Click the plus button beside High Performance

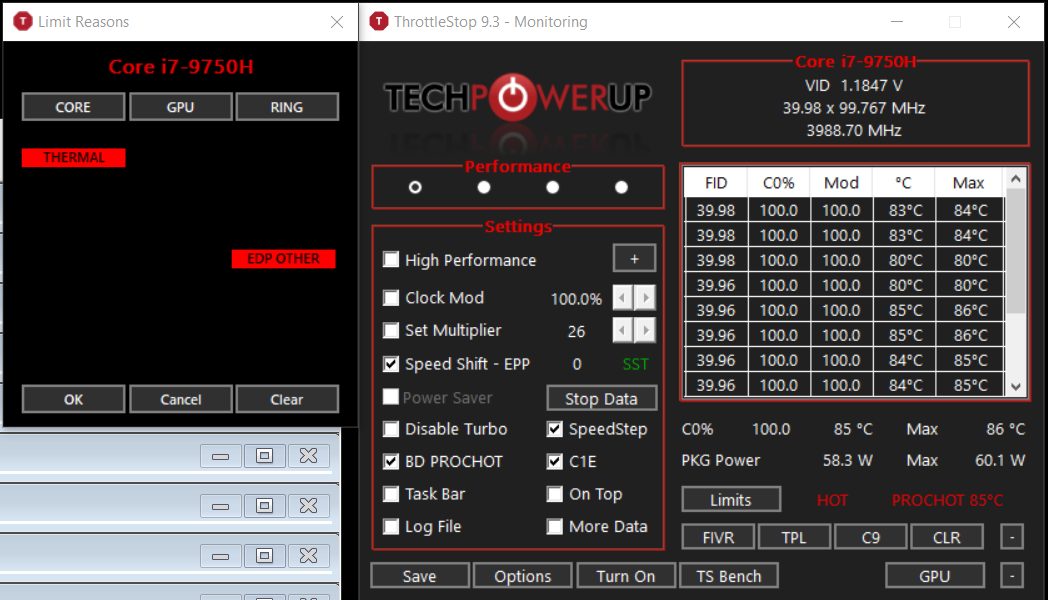tap(634, 259)
